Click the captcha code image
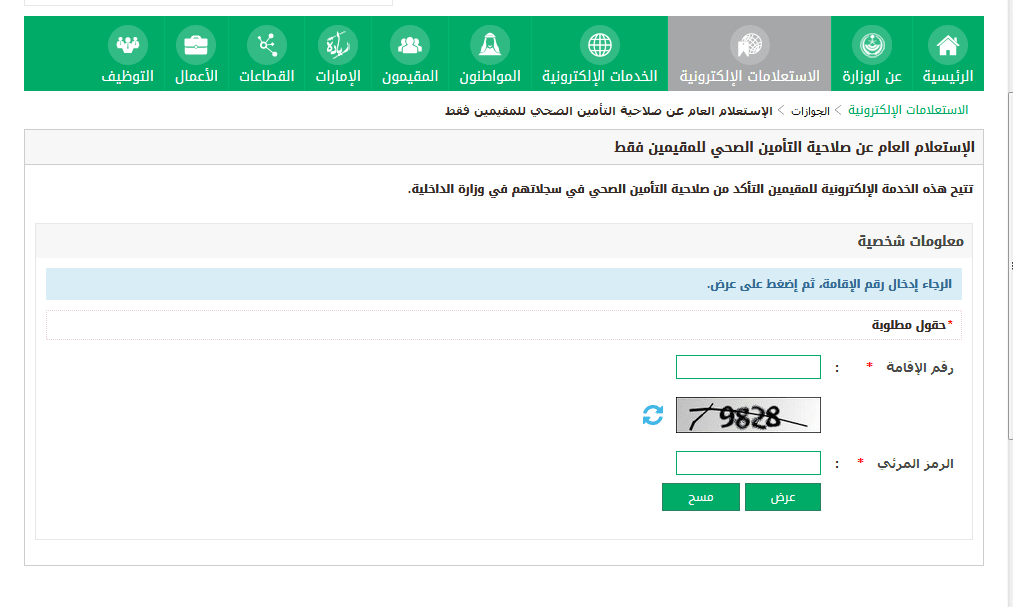Image resolution: width=1013 pixels, height=607 pixels. [747, 414]
